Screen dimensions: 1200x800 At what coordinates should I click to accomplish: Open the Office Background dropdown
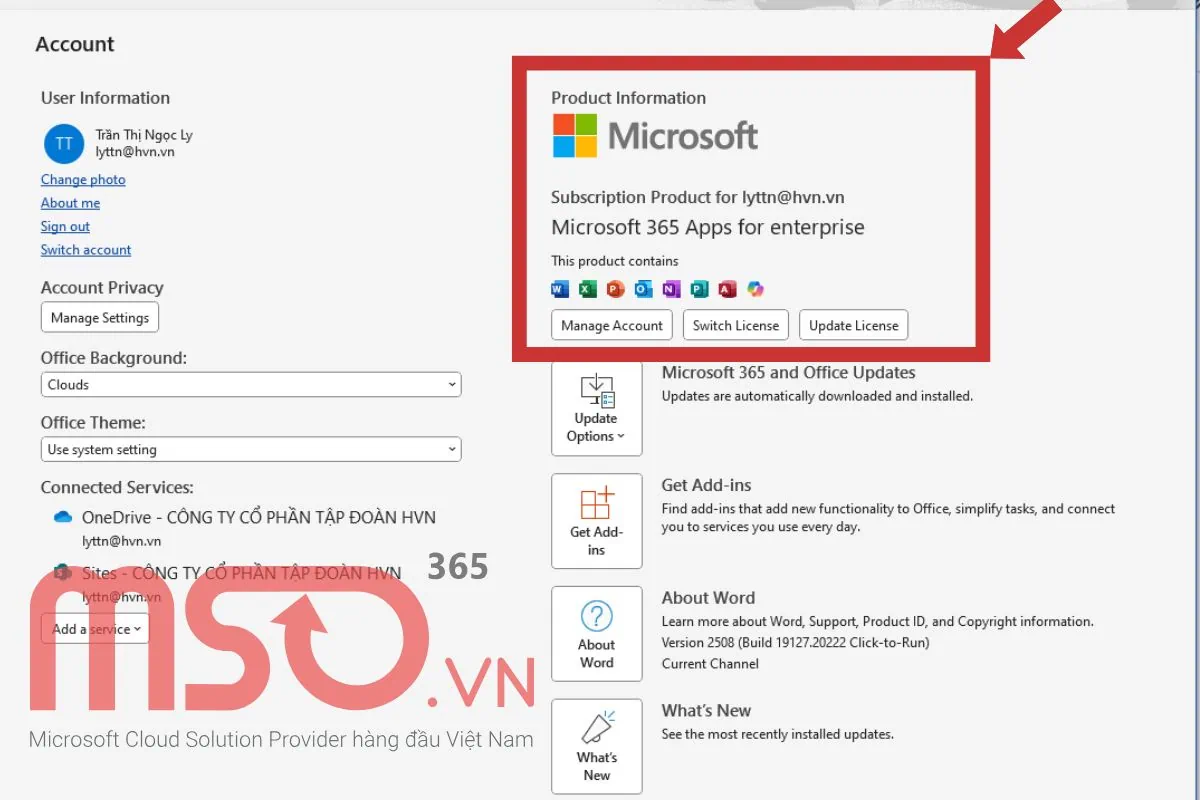click(250, 384)
